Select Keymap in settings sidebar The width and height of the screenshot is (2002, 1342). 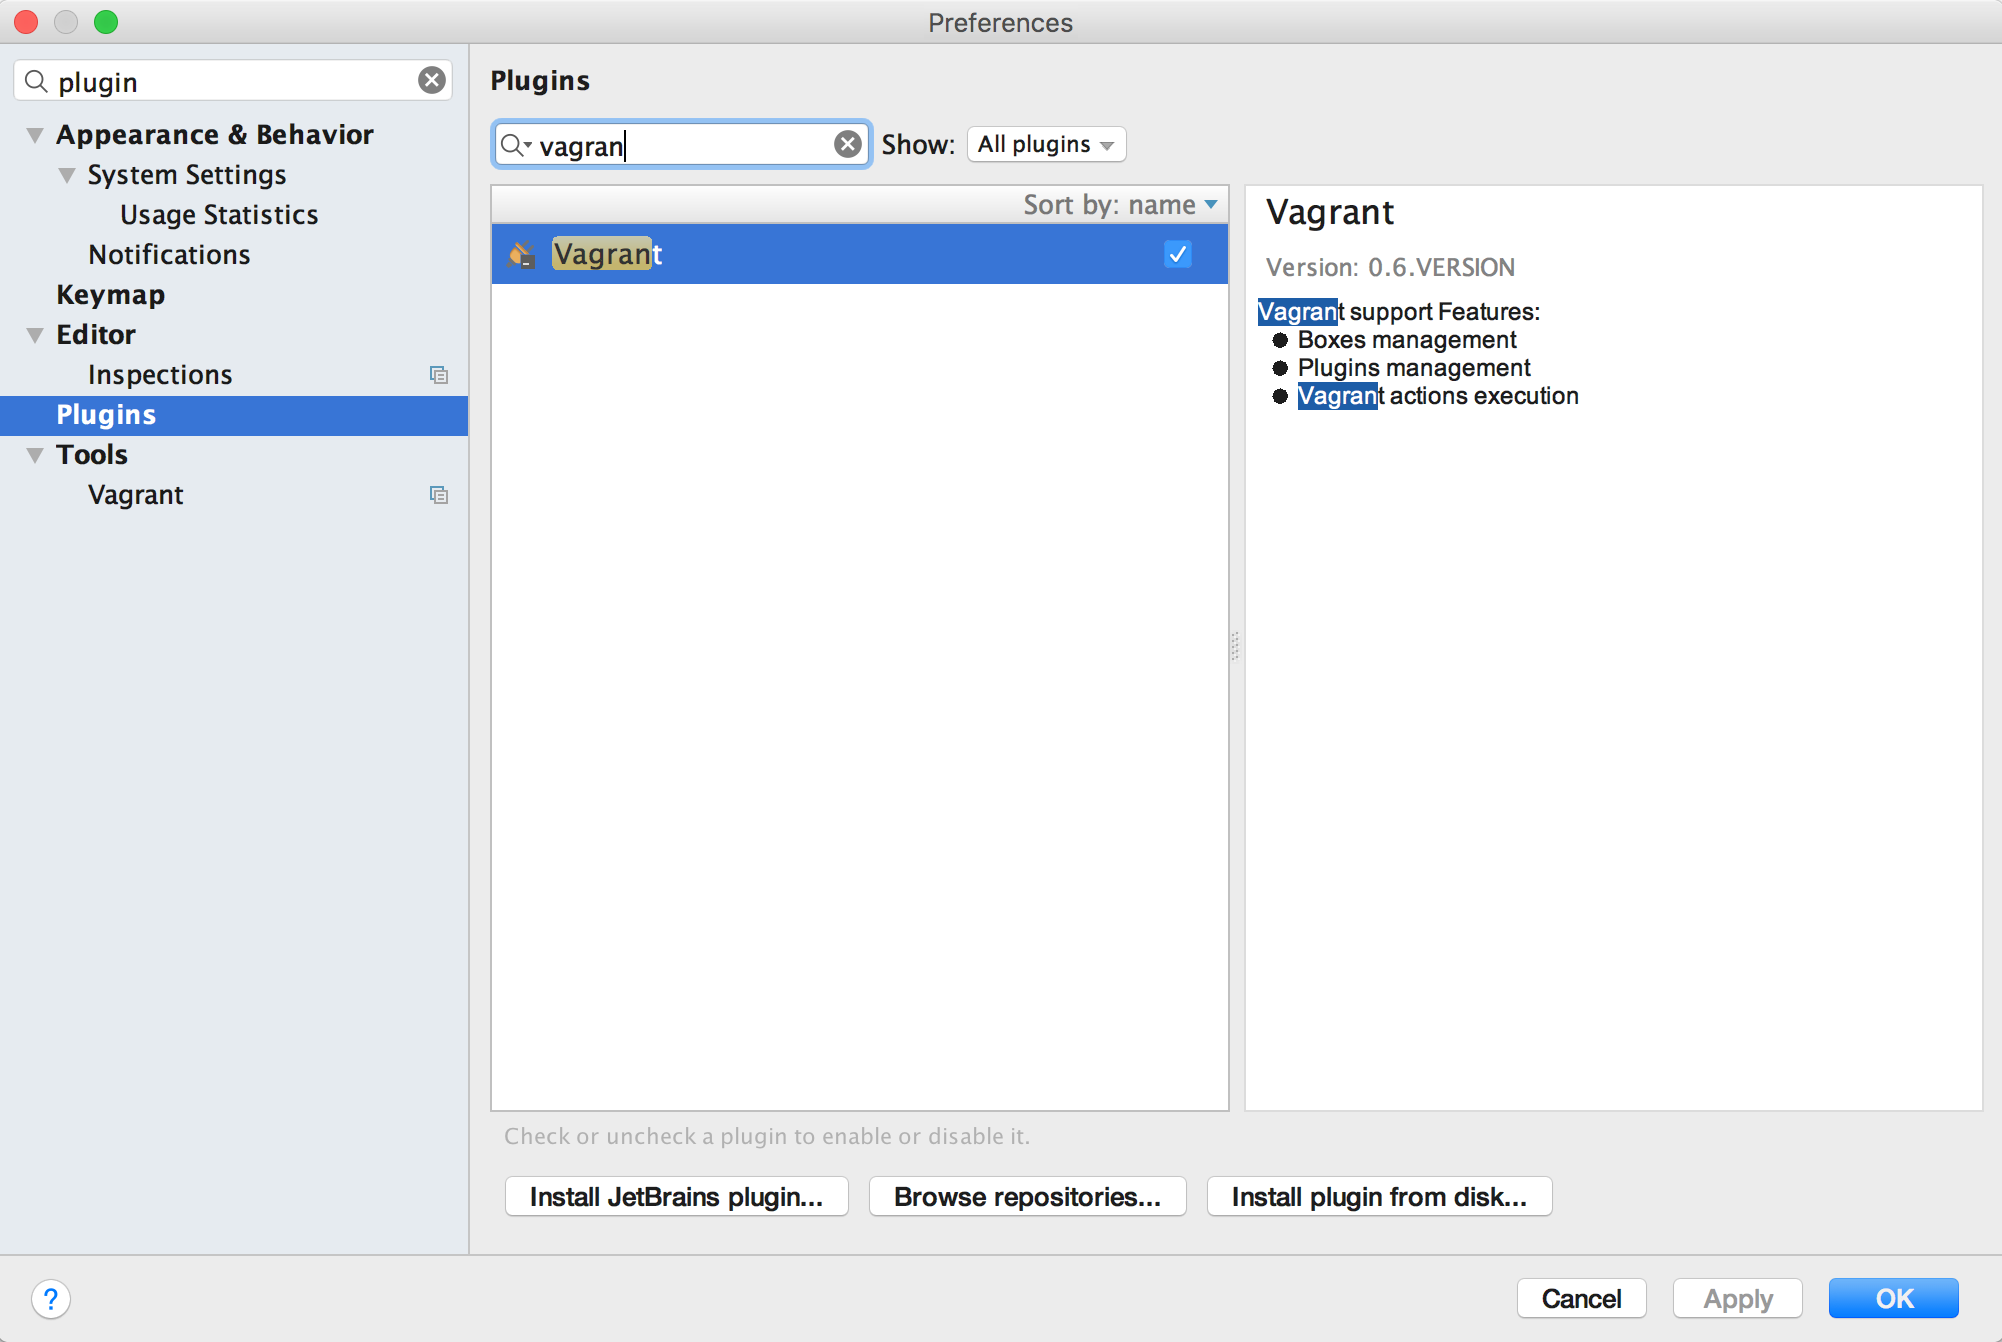coord(110,295)
